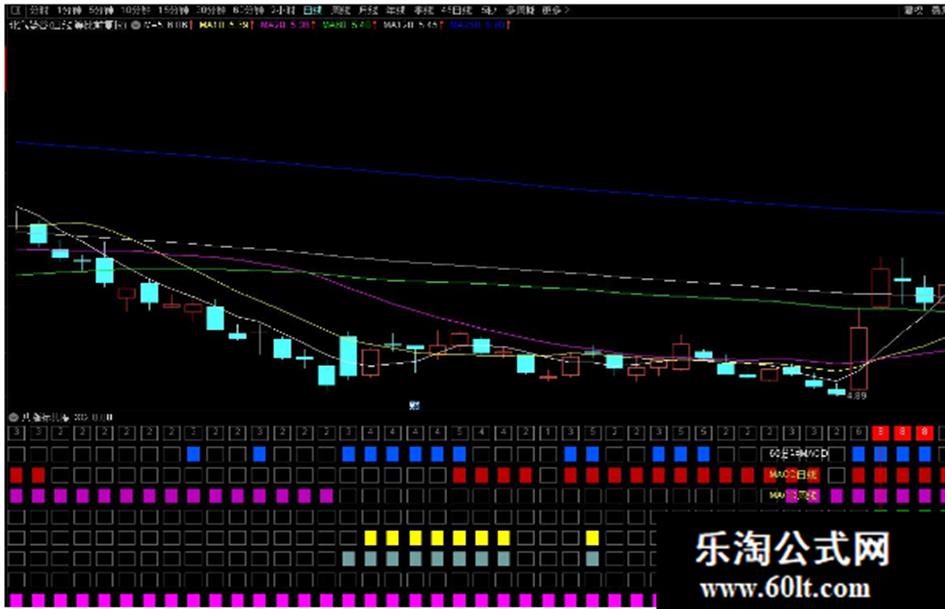Click the 4.89 low price label
945x609 pixels.
(x=856, y=396)
